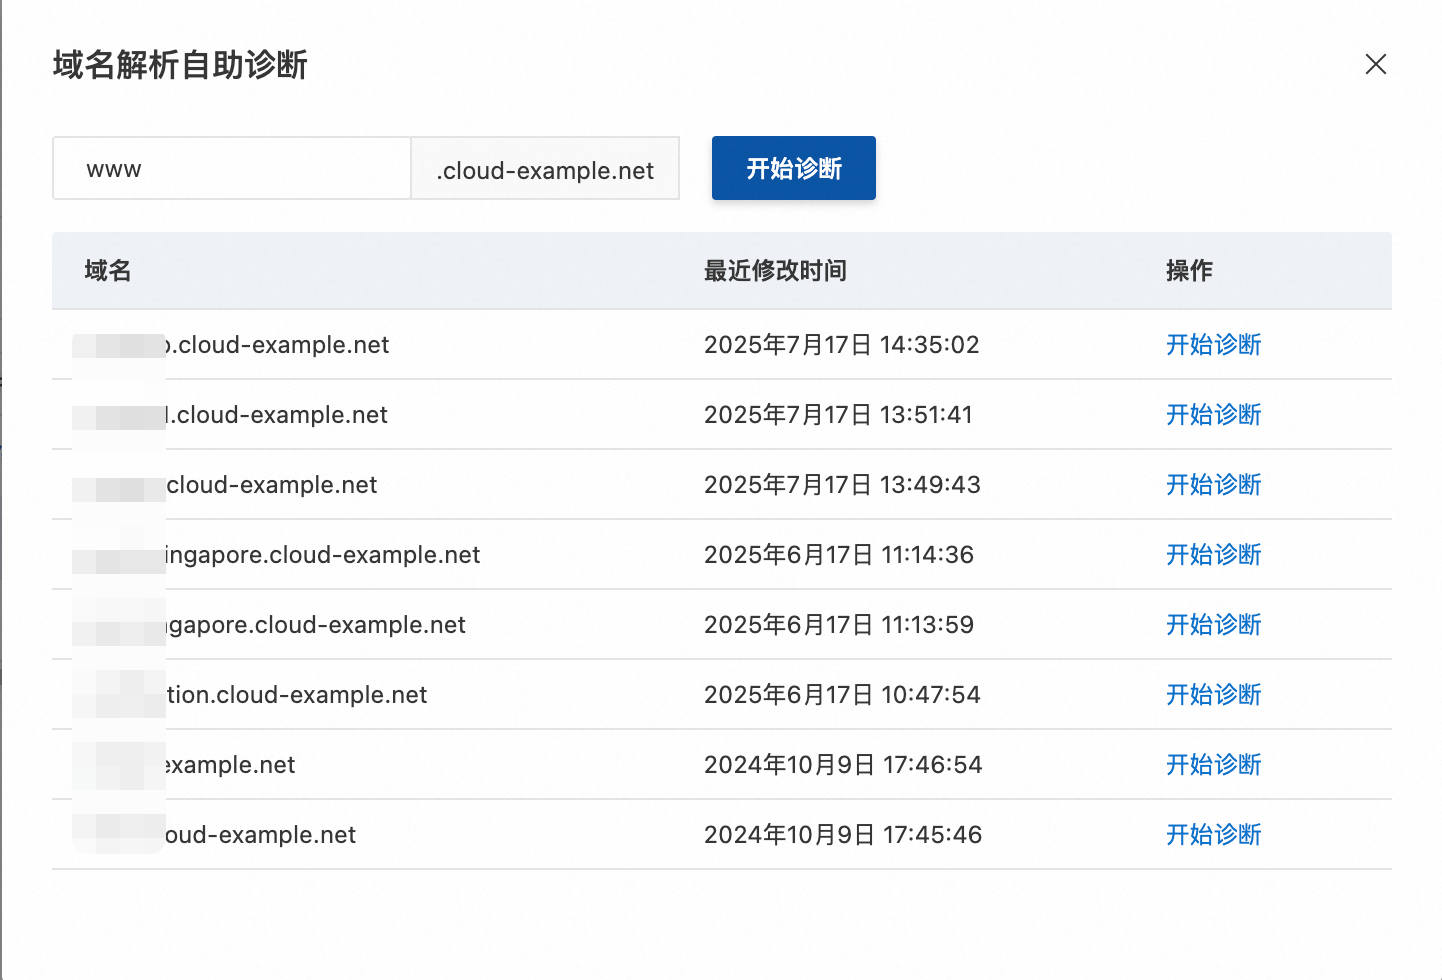Close the 域名解析自助诊断 dialog

click(1376, 64)
